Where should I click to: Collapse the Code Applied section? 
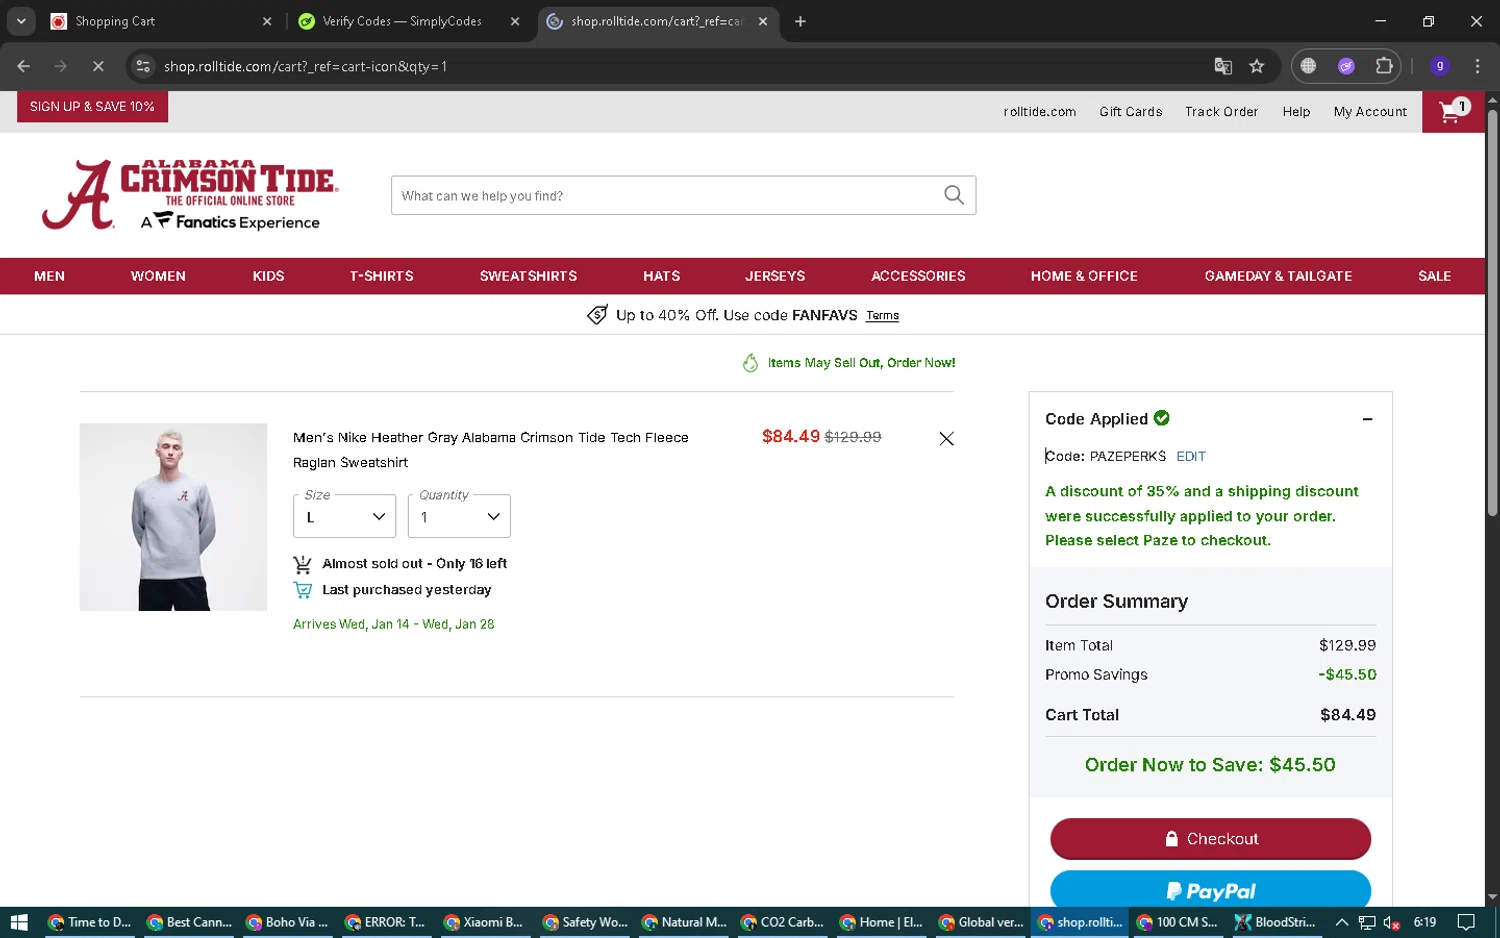coord(1367,419)
